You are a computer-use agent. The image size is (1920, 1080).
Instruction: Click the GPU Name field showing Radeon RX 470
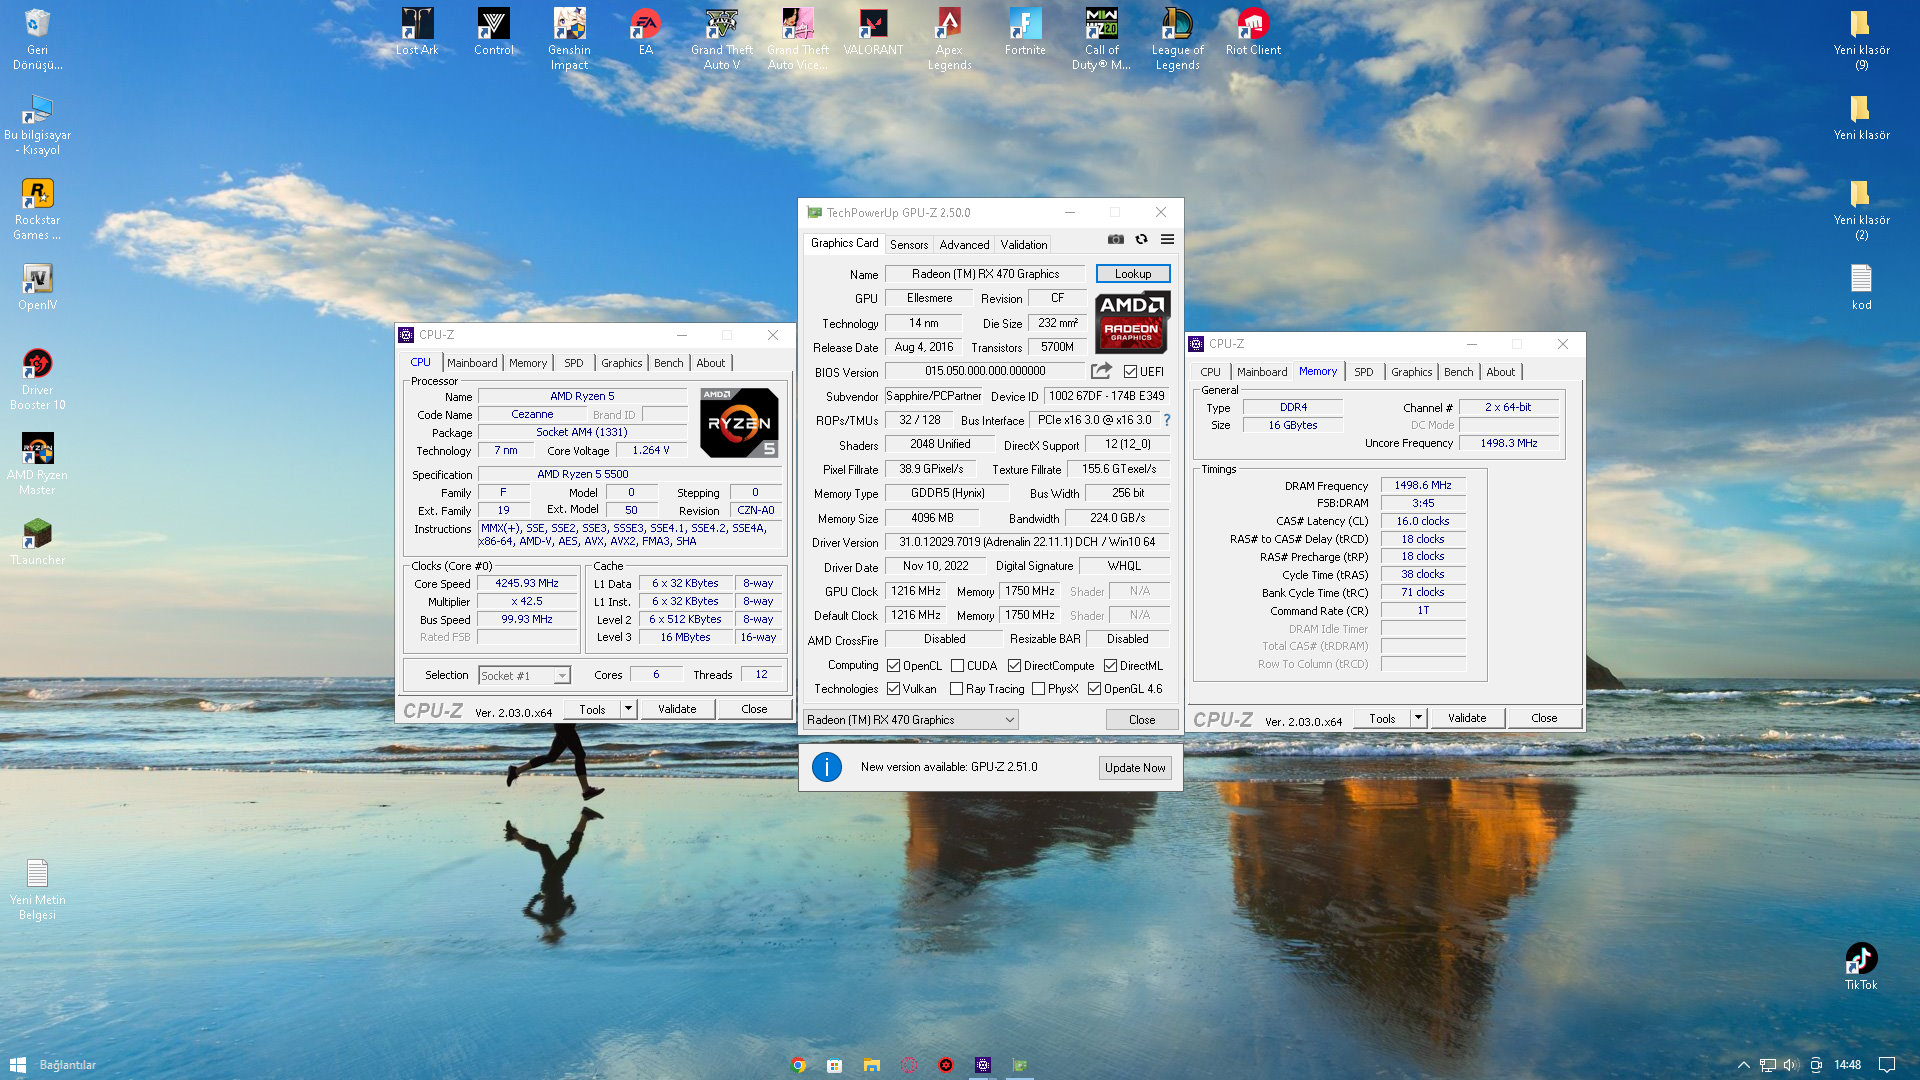pos(984,274)
